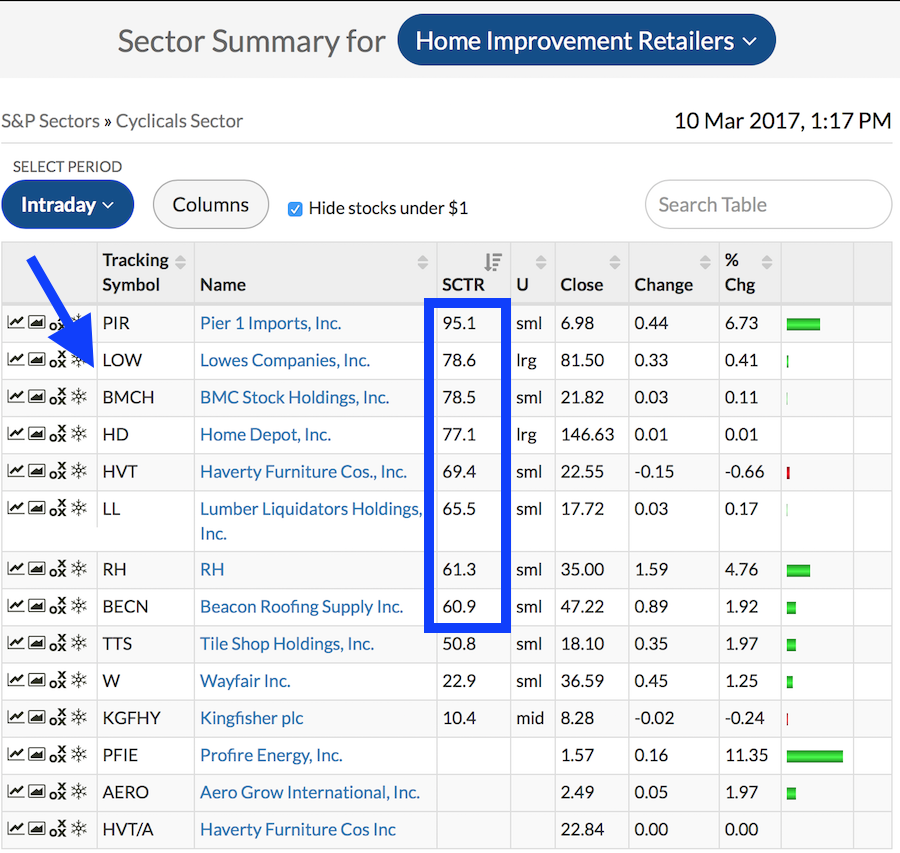This screenshot has height=853, width=900.
Task: Open point & figure icon for KGFHY
Action: tap(57, 718)
